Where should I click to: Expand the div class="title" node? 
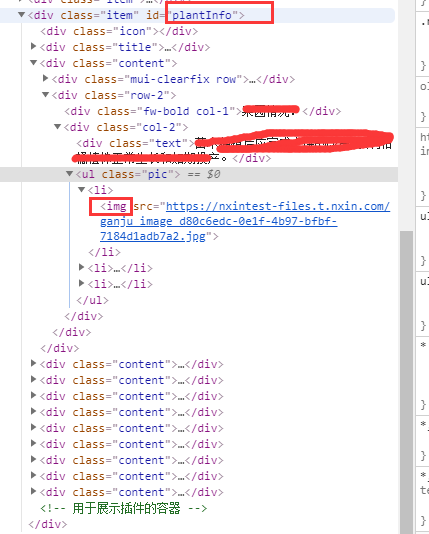coord(33,46)
